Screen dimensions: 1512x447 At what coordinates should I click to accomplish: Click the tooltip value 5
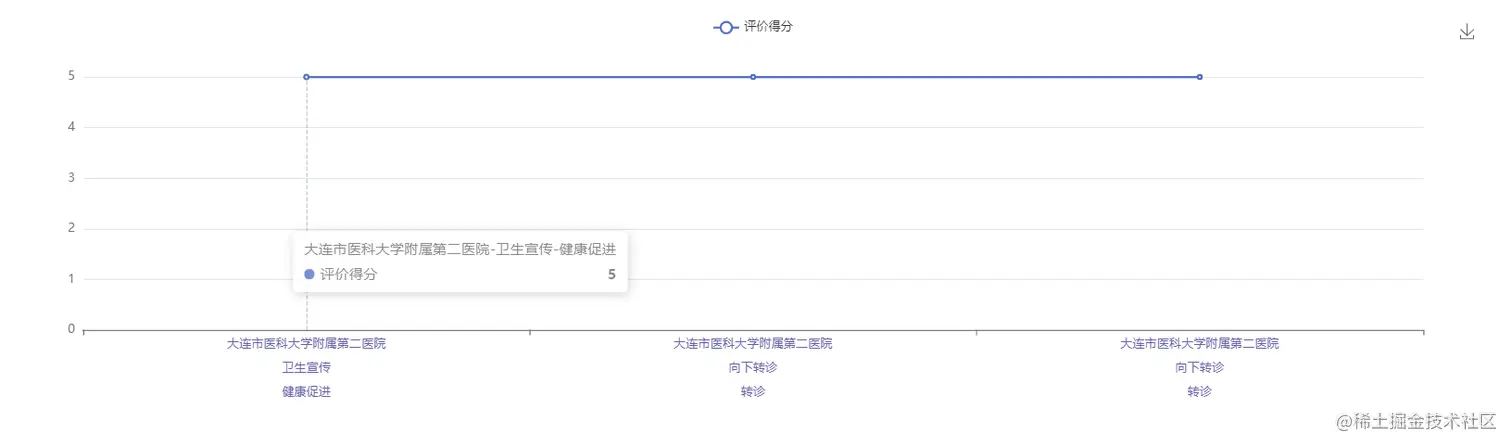pos(611,274)
